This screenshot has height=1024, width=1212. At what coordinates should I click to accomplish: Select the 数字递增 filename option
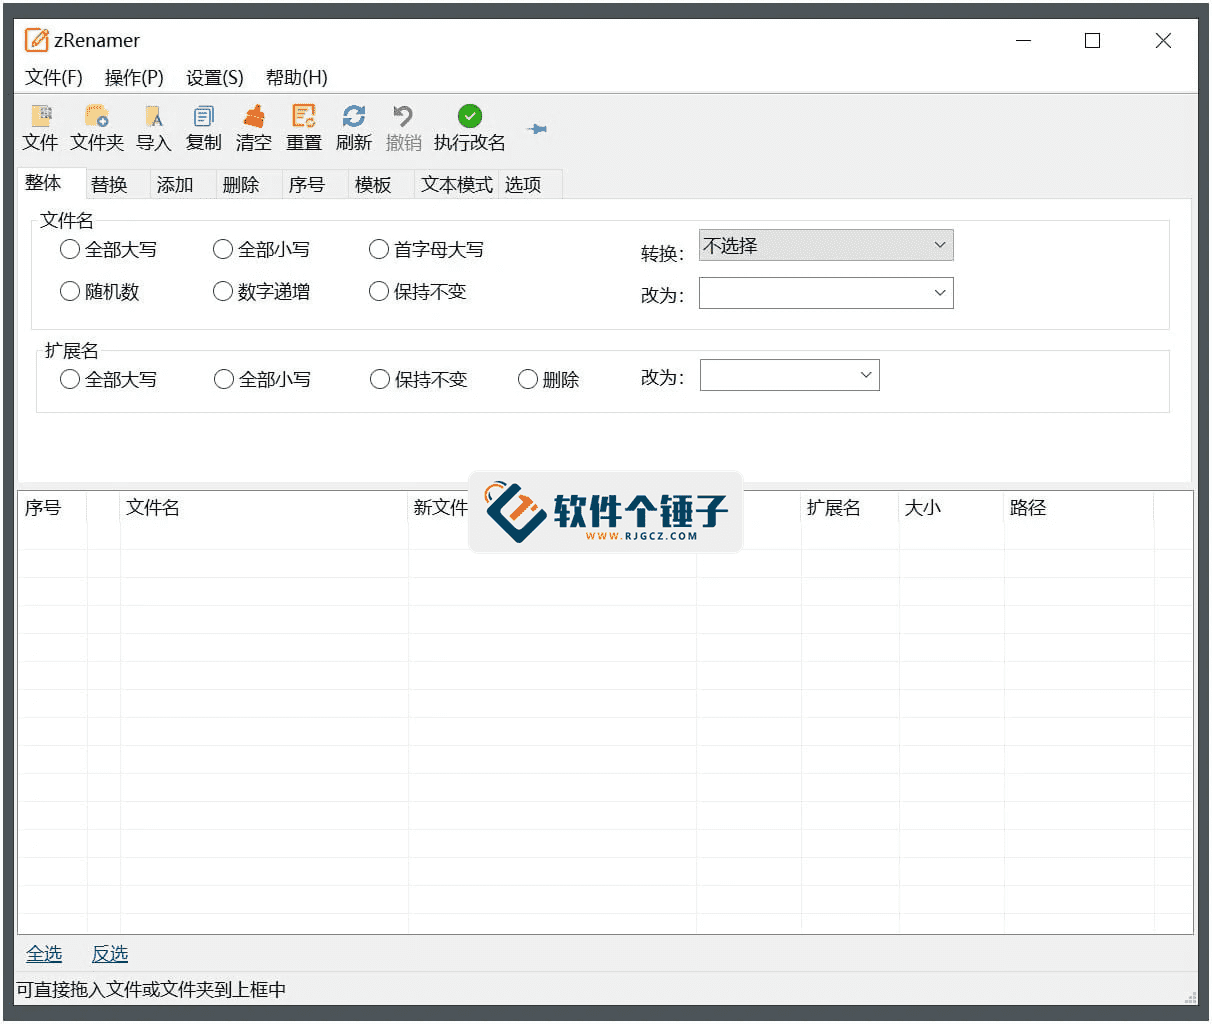click(222, 291)
